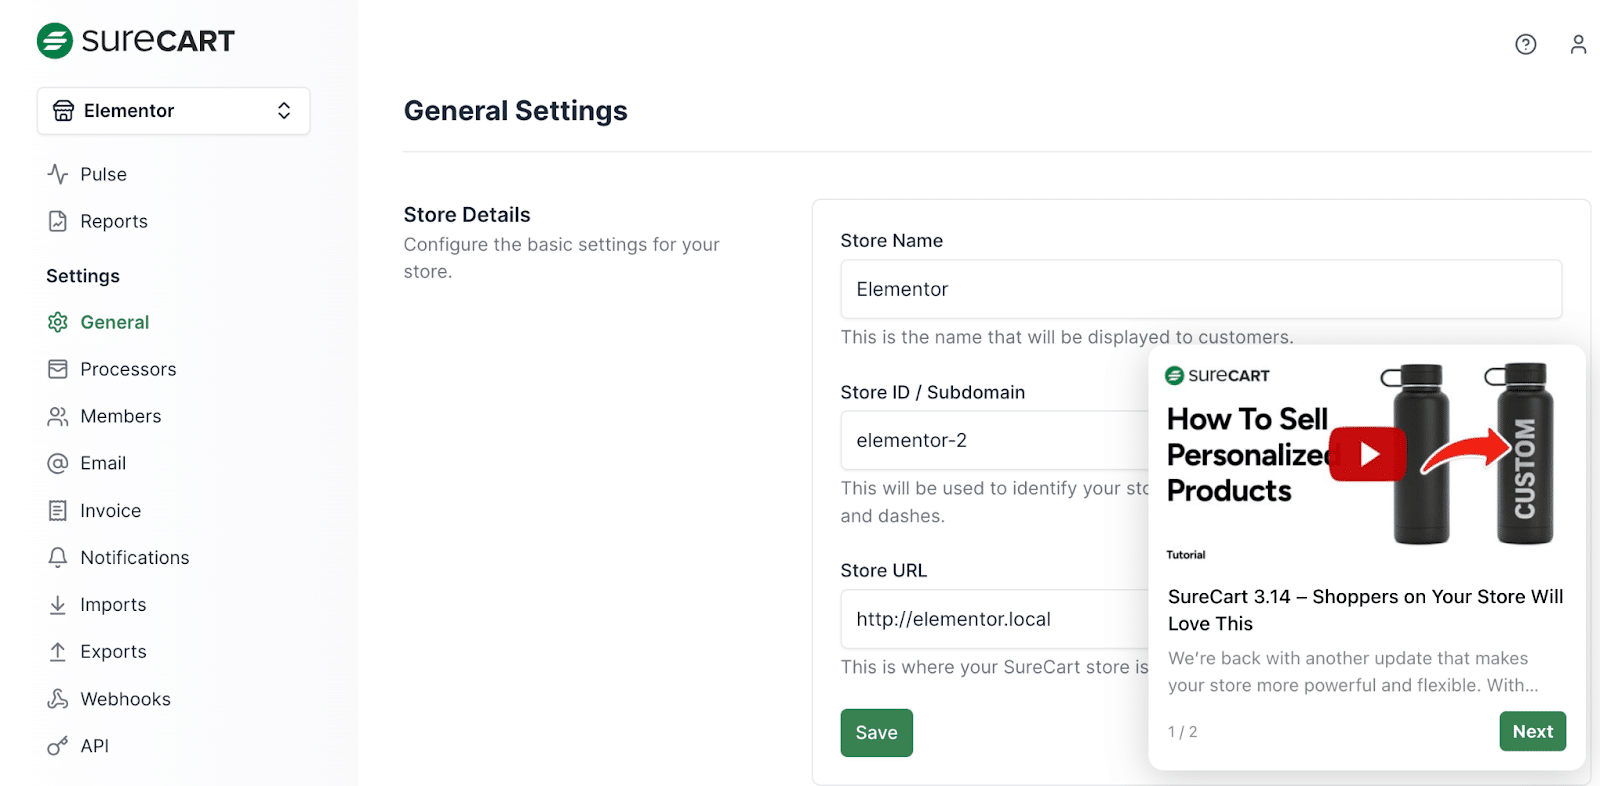Go to next announcement with Next
Screen dimensions: 1600x786
pyautogui.click(x=1532, y=731)
